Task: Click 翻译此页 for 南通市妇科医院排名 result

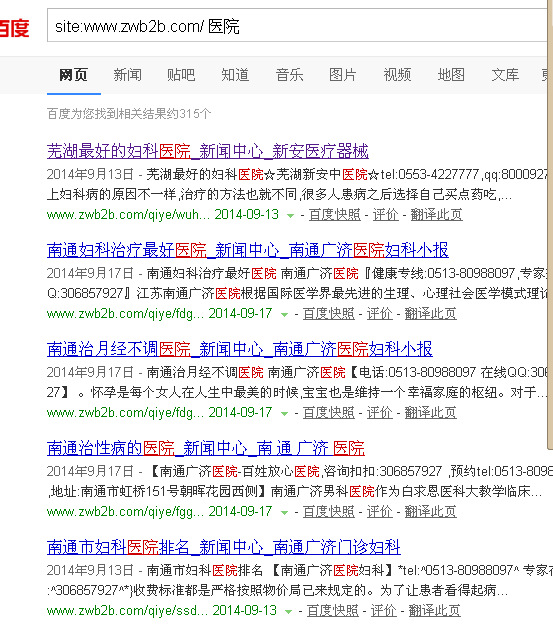Action: click(x=435, y=611)
